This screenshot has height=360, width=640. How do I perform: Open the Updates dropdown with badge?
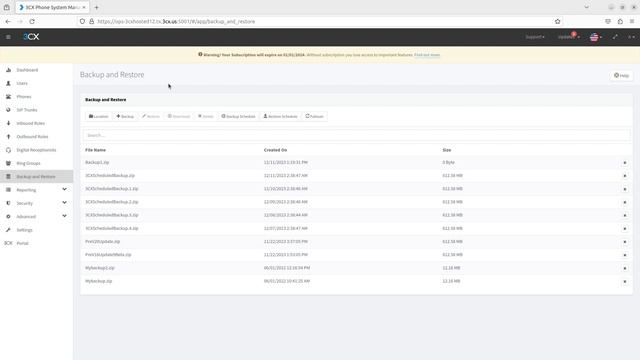(x=568, y=37)
